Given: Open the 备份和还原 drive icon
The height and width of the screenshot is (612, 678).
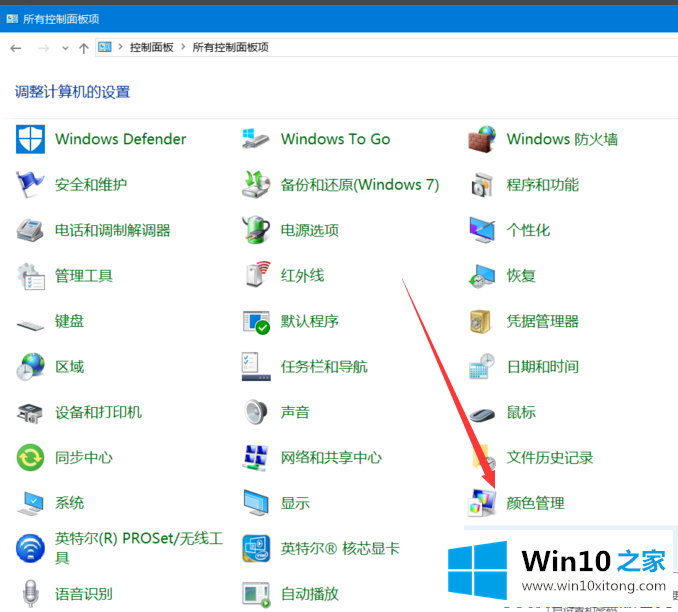Looking at the screenshot, I should (x=256, y=185).
